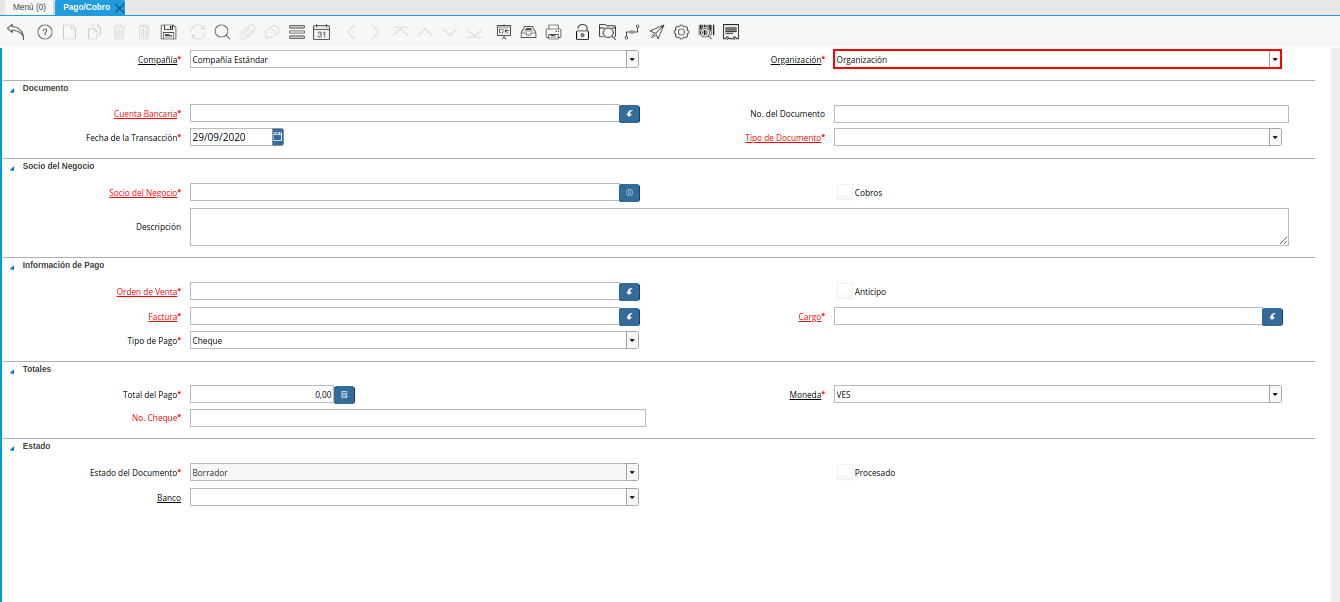Click the Print printer icon
Screen dimensions: 1340x602
554,32
